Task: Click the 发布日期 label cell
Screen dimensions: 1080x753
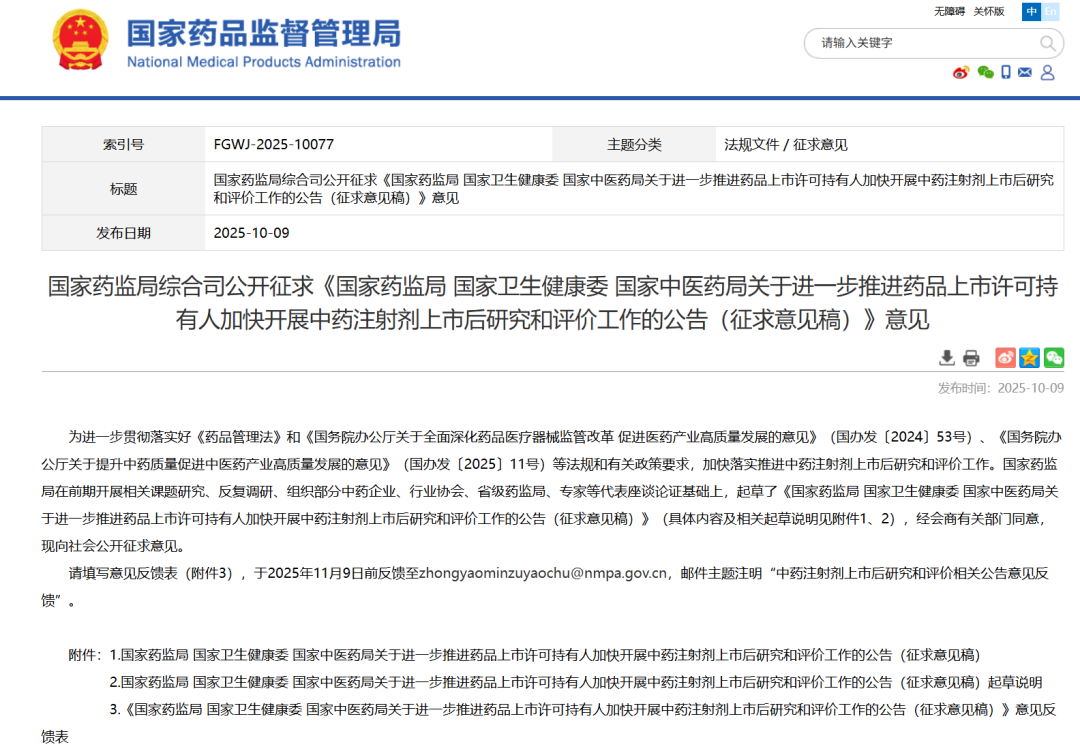Action: click(123, 233)
